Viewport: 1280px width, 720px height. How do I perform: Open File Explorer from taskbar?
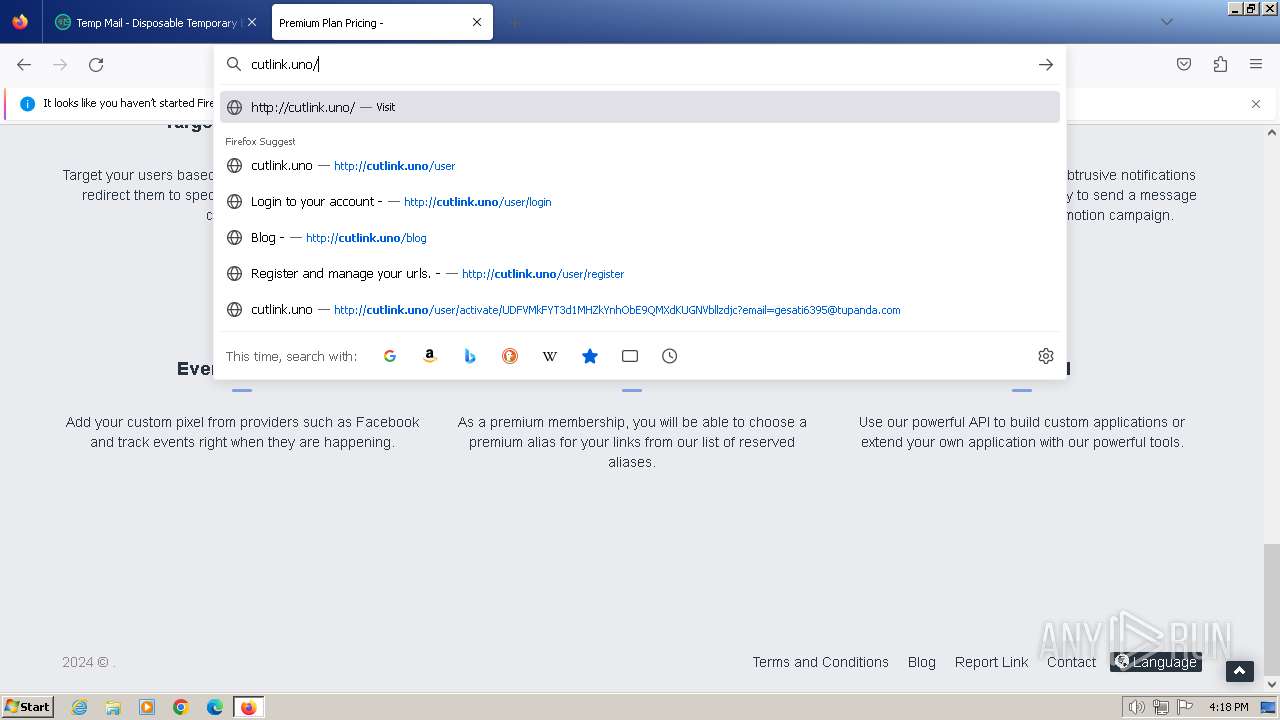pyautogui.click(x=113, y=707)
